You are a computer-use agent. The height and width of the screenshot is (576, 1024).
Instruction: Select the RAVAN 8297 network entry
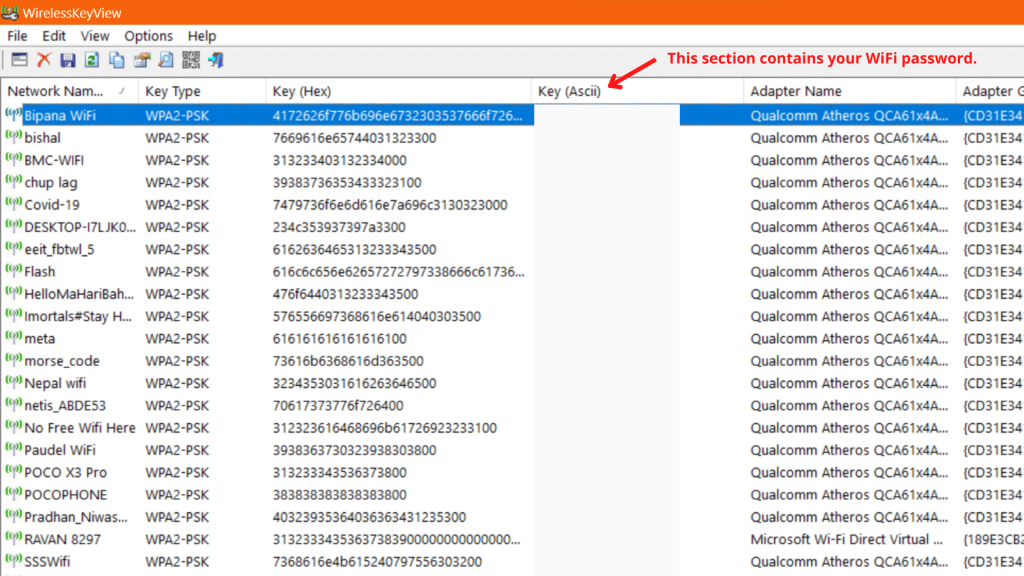pyautogui.click(x=63, y=539)
